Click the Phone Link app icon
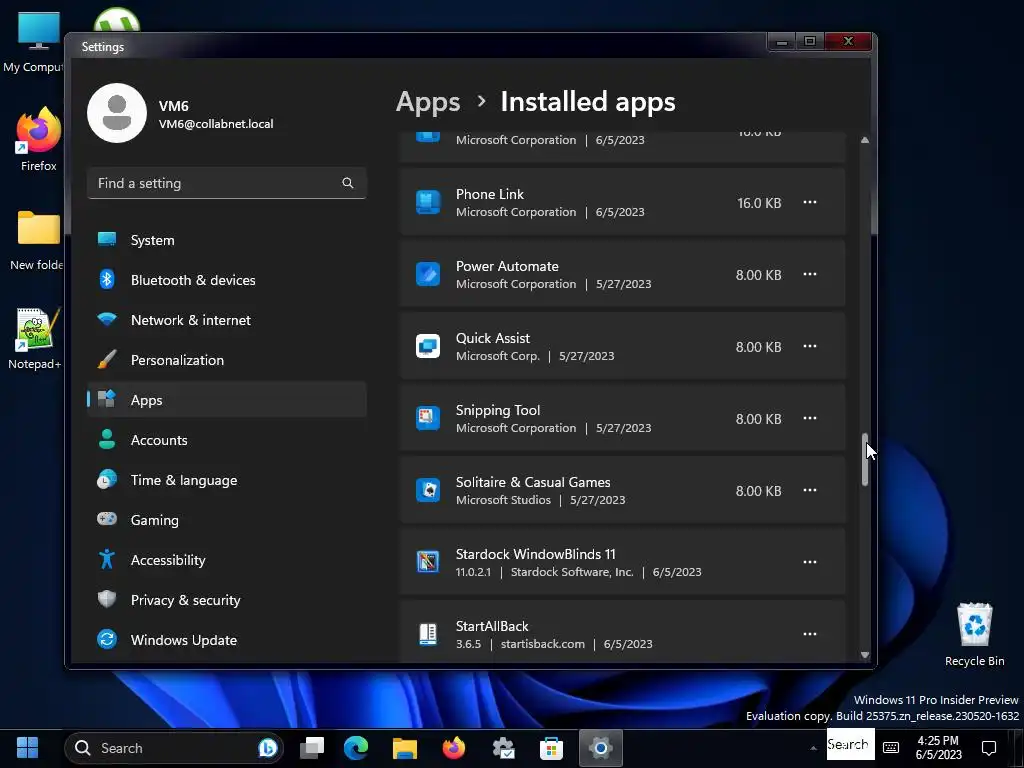Image resolution: width=1024 pixels, height=768 pixels. (428, 202)
